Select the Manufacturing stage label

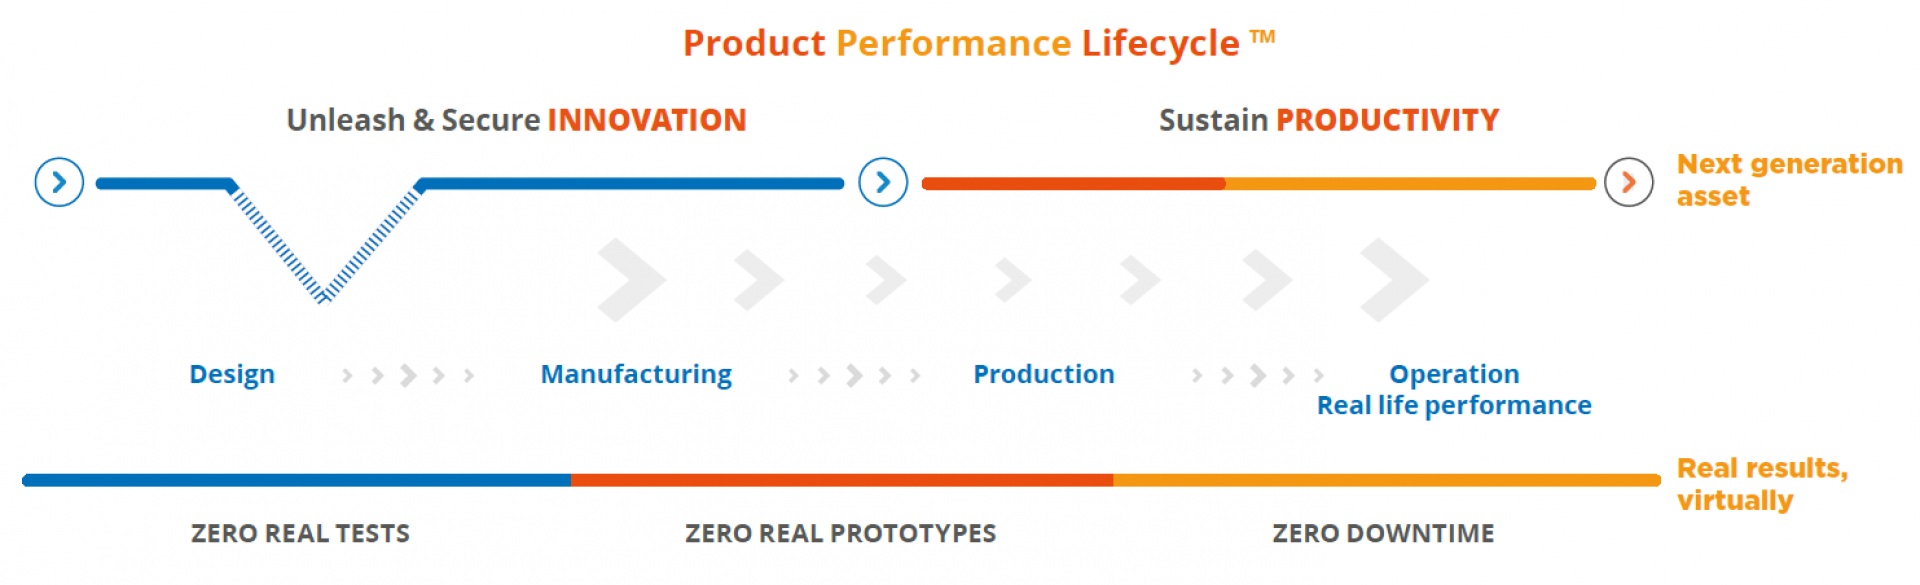pos(636,375)
